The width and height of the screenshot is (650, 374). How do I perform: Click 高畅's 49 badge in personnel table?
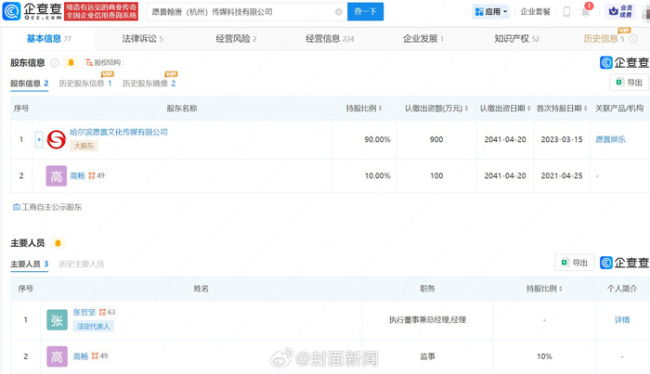99,356
